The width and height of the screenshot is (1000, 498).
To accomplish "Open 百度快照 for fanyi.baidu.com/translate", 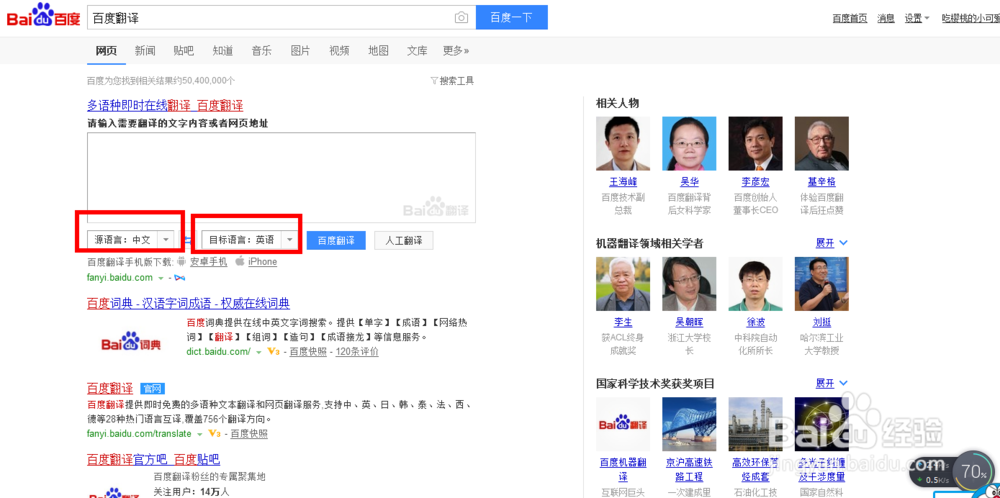I will (x=249, y=434).
